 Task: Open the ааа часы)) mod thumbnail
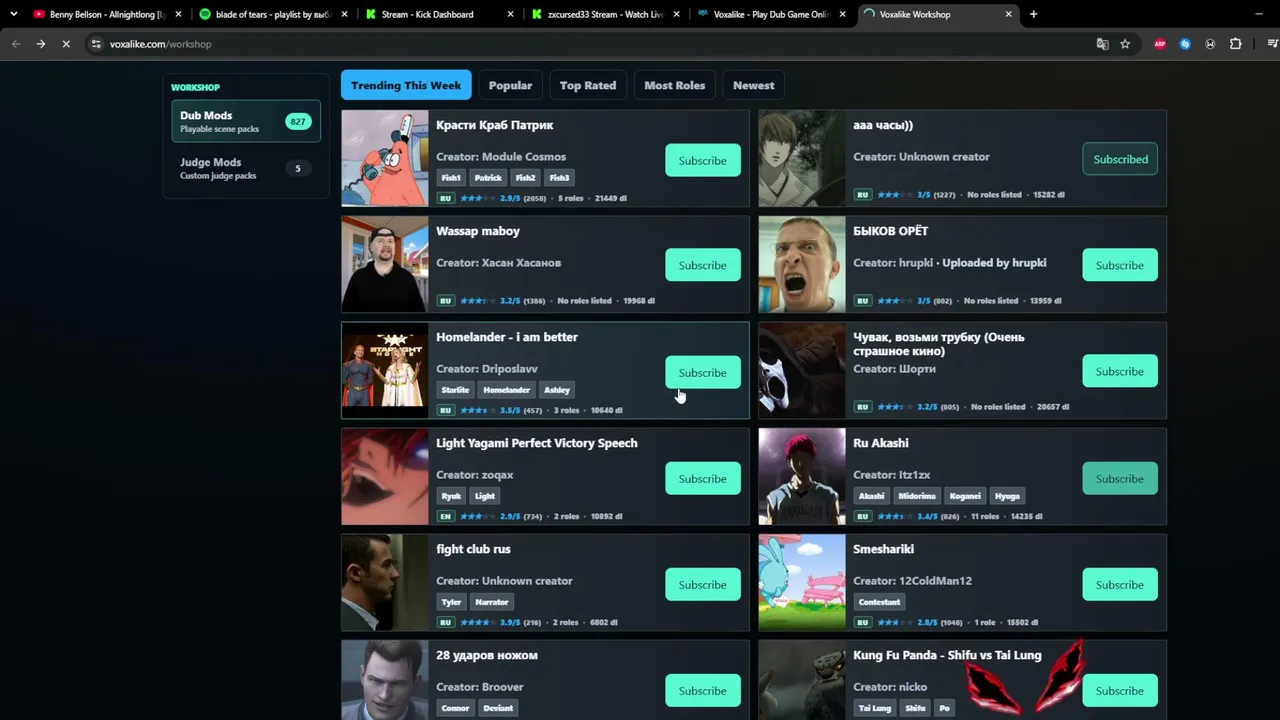click(x=802, y=158)
